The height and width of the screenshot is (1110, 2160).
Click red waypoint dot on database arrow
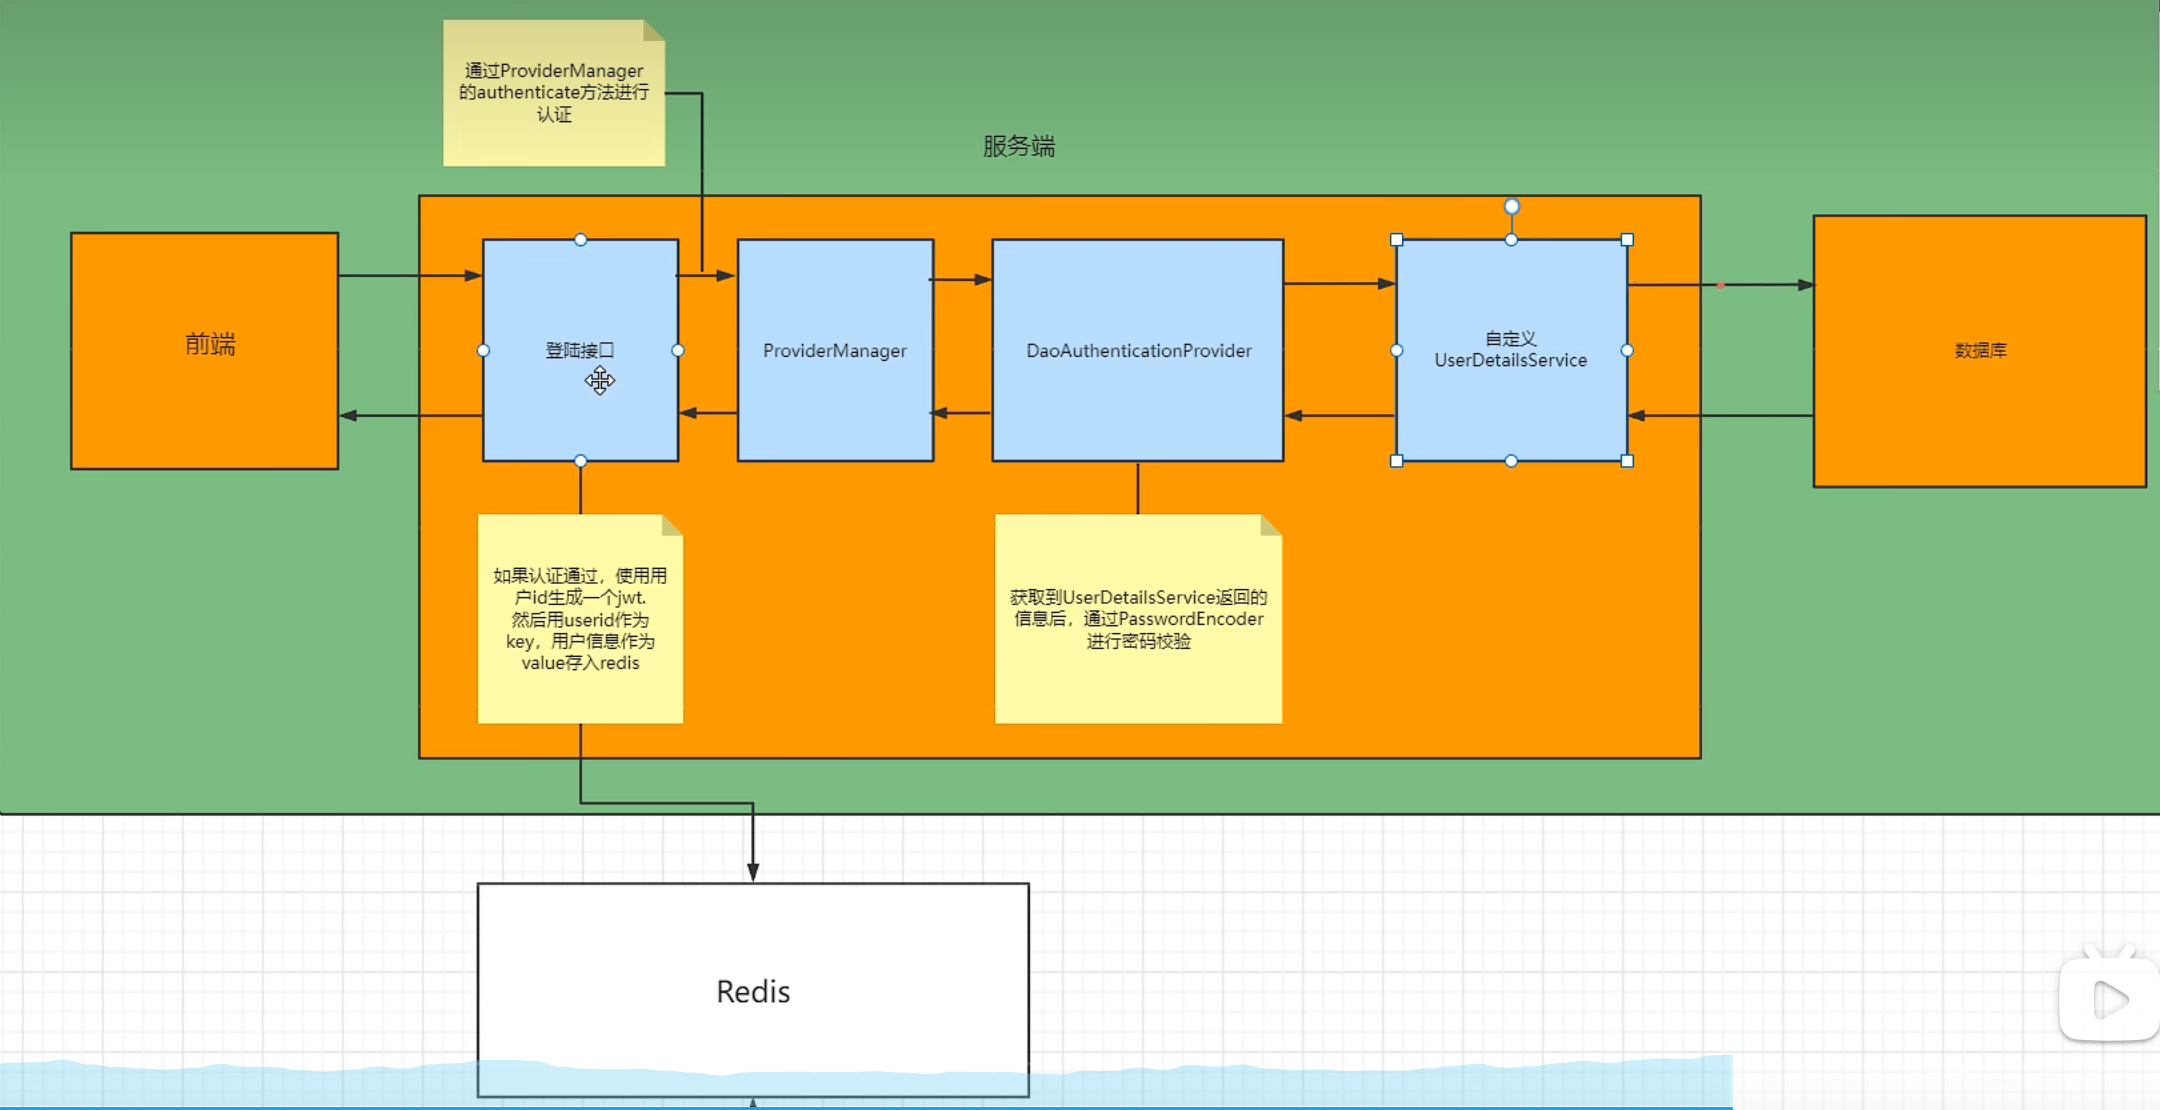coord(1720,285)
